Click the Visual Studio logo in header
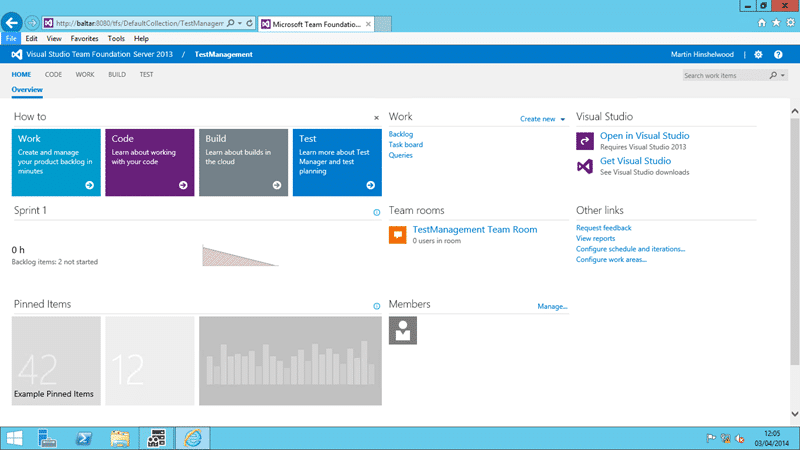 click(x=16, y=54)
